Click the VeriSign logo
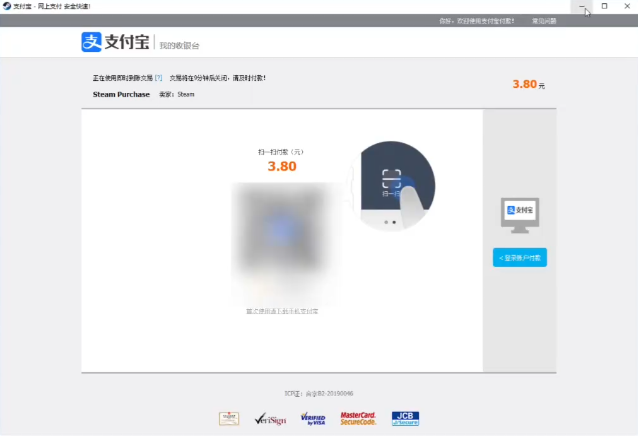Viewport: 638px width, 436px height. (270, 419)
